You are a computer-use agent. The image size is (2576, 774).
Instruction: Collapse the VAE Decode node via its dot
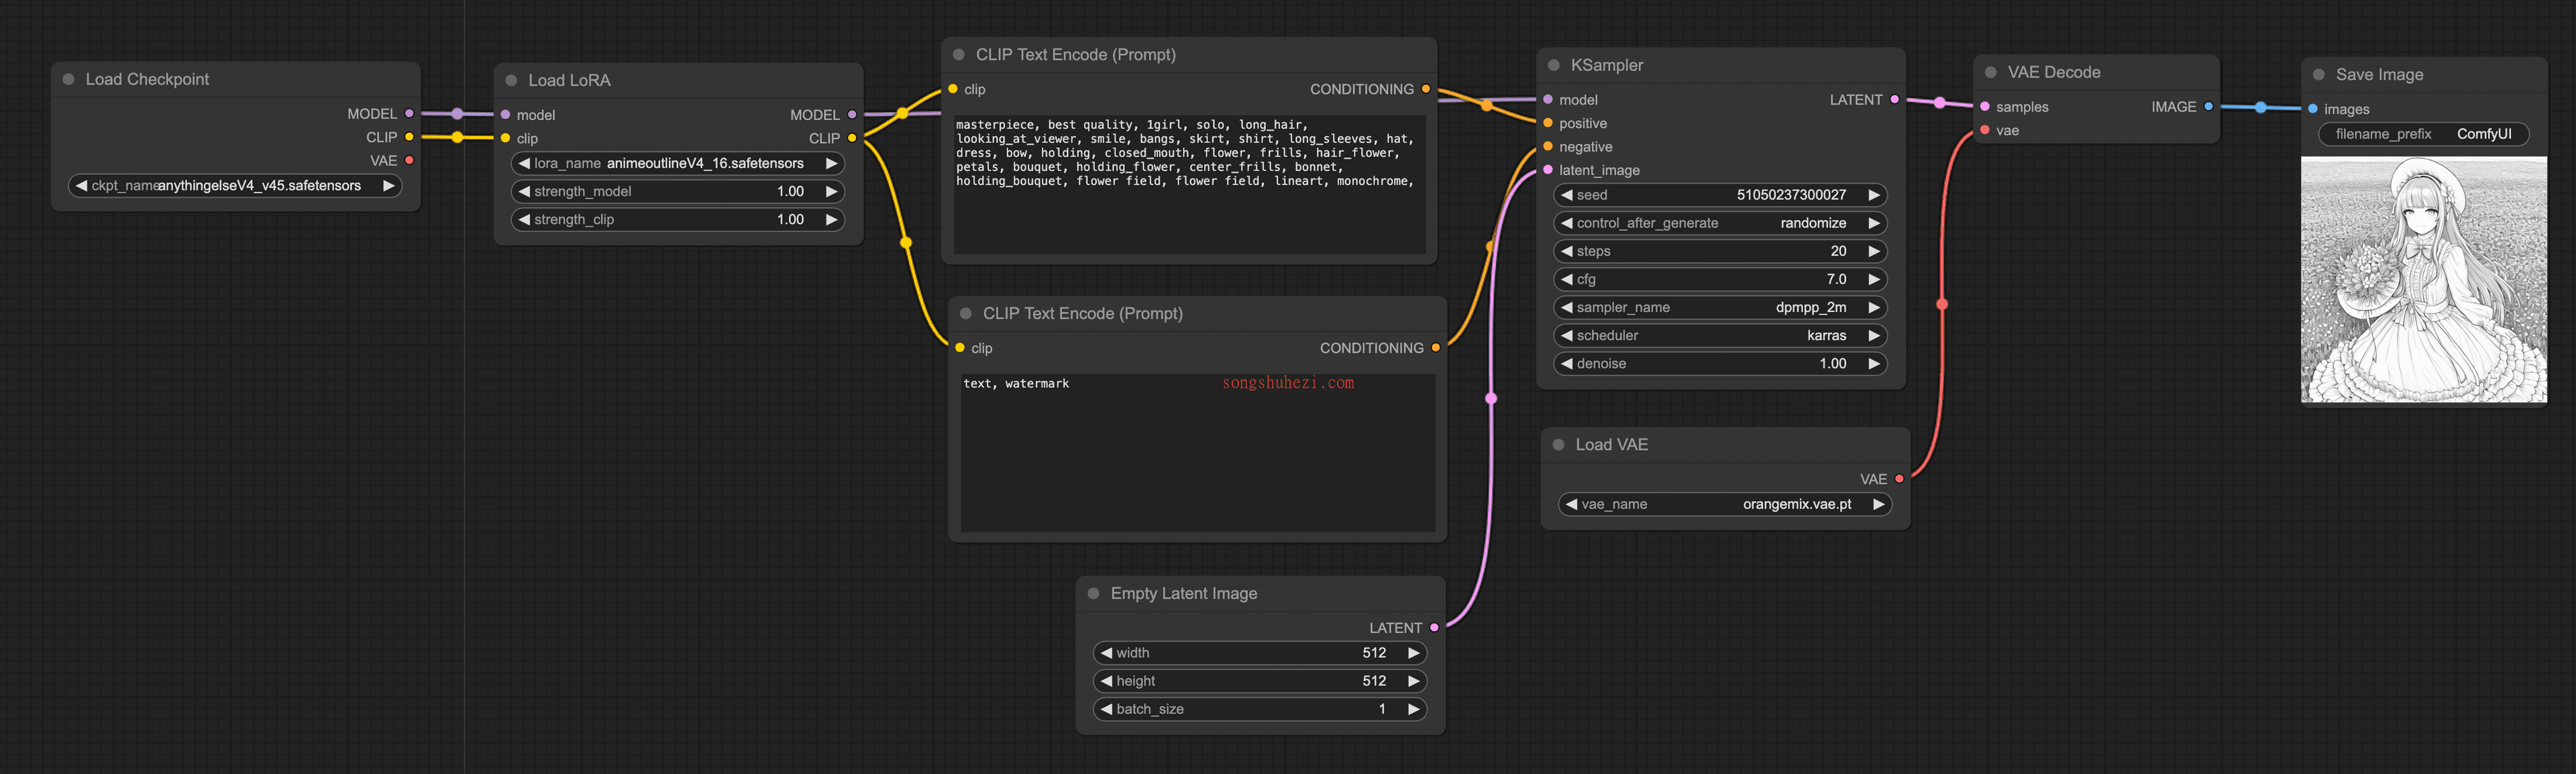point(1991,72)
